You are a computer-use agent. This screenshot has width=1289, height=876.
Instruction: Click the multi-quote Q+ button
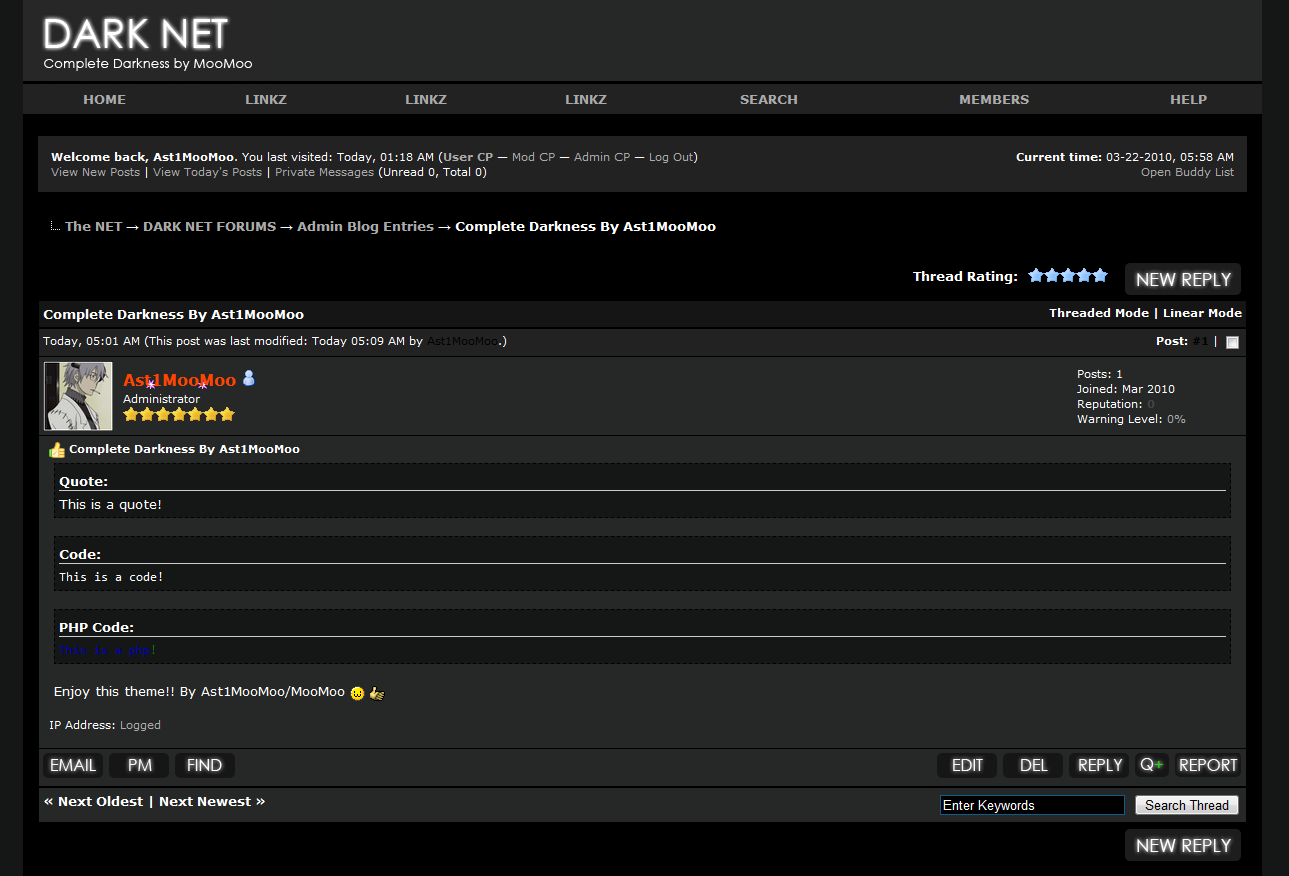coord(1151,765)
